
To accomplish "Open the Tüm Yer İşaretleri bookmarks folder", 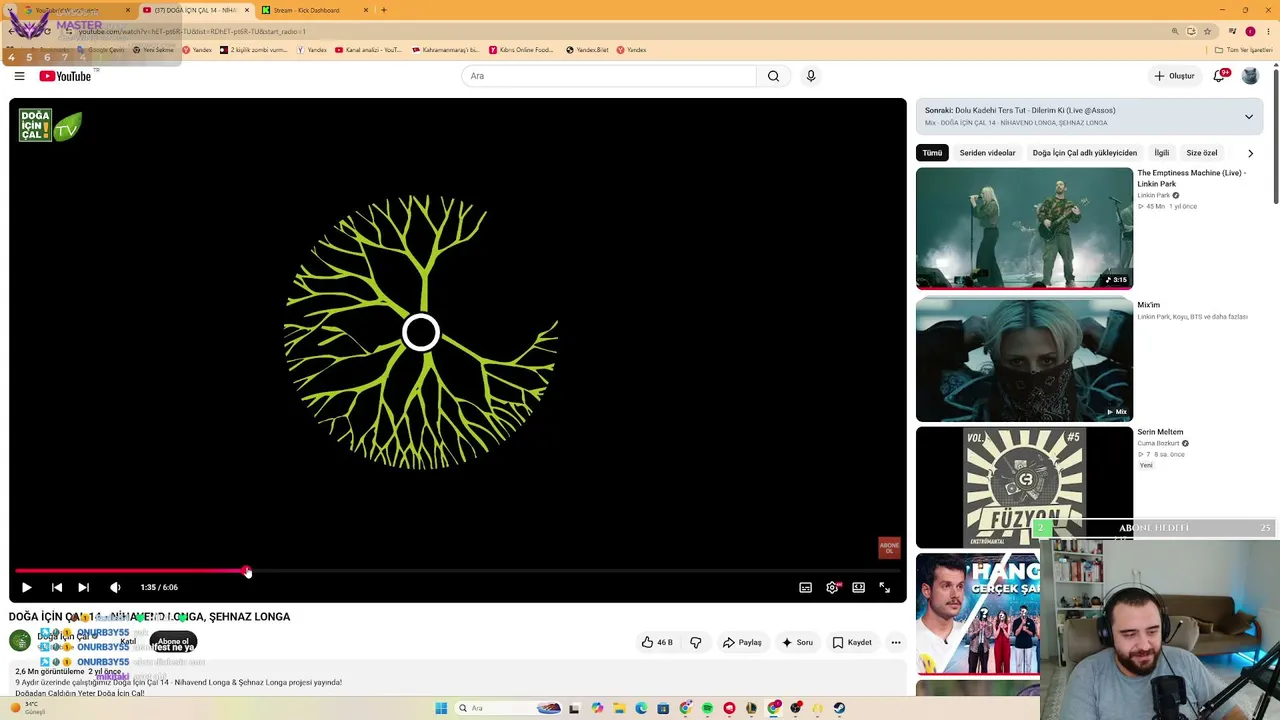I will tap(1243, 50).
